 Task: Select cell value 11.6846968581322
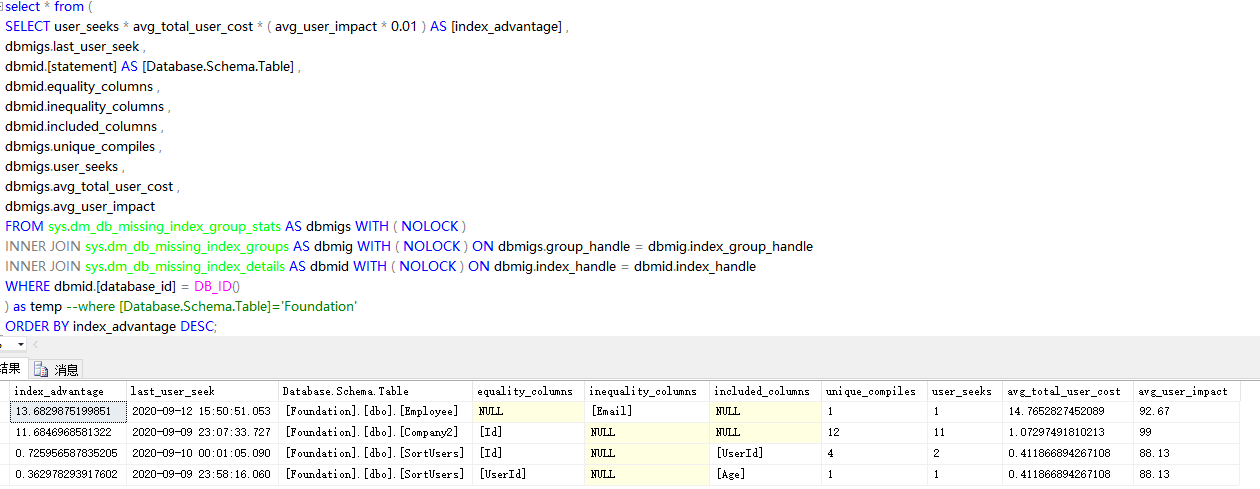coord(68,432)
